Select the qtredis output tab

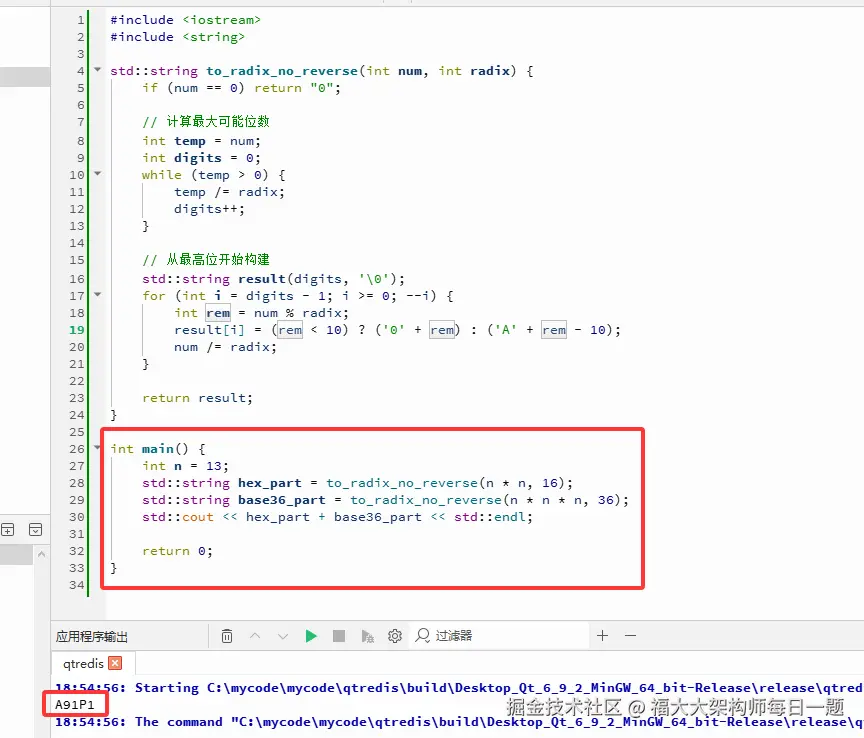(x=83, y=663)
